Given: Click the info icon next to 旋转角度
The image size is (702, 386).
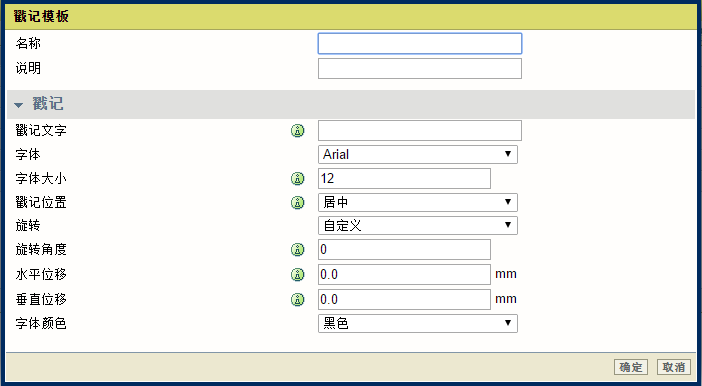Looking at the screenshot, I should coord(298,249).
